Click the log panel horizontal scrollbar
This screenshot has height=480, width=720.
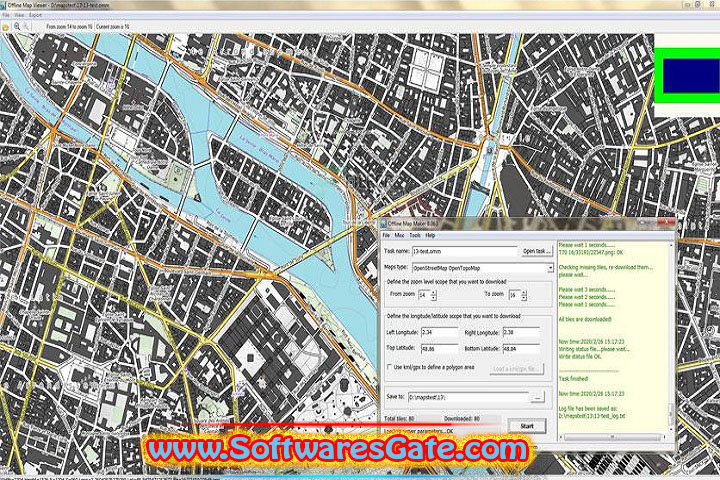613,437
